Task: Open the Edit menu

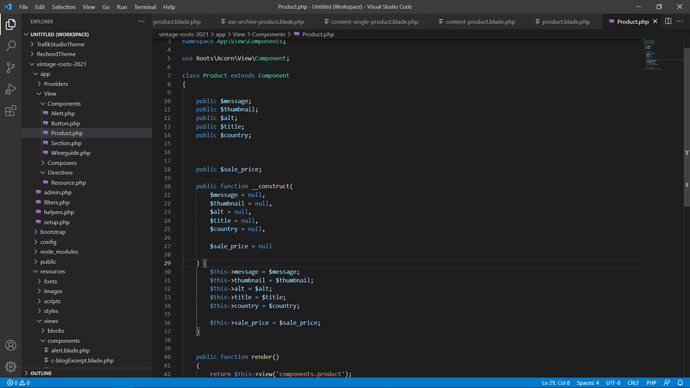Action: pyautogui.click(x=40, y=7)
